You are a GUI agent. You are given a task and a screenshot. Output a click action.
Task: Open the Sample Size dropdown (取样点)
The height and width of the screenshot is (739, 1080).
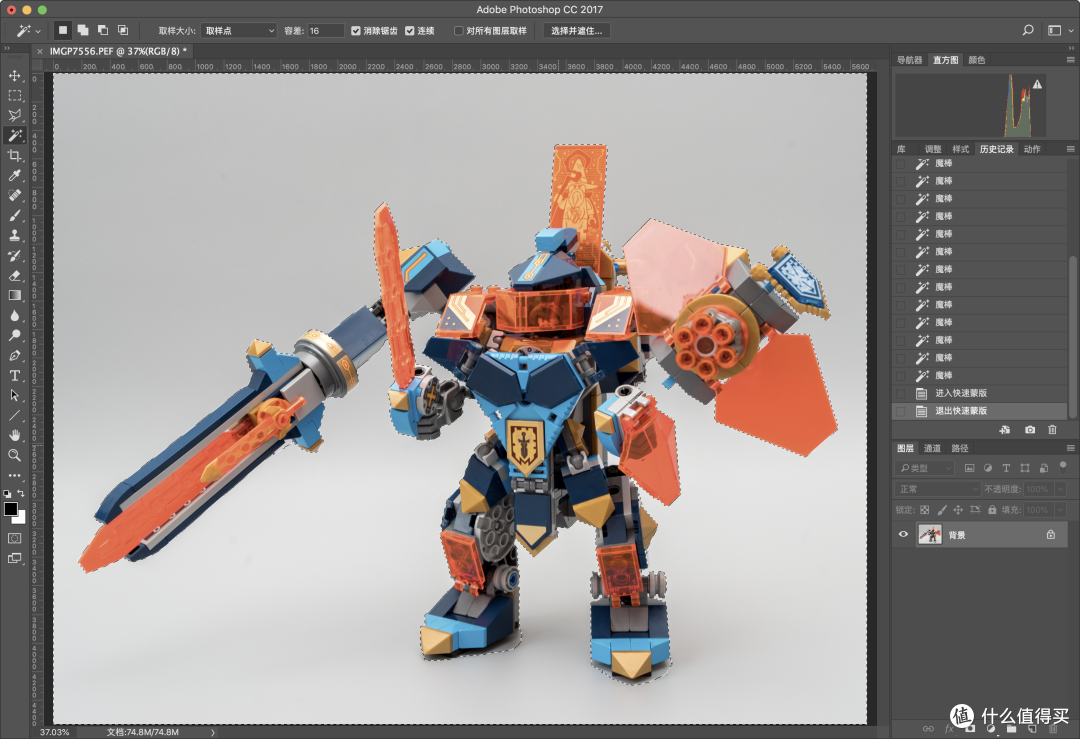pos(239,31)
